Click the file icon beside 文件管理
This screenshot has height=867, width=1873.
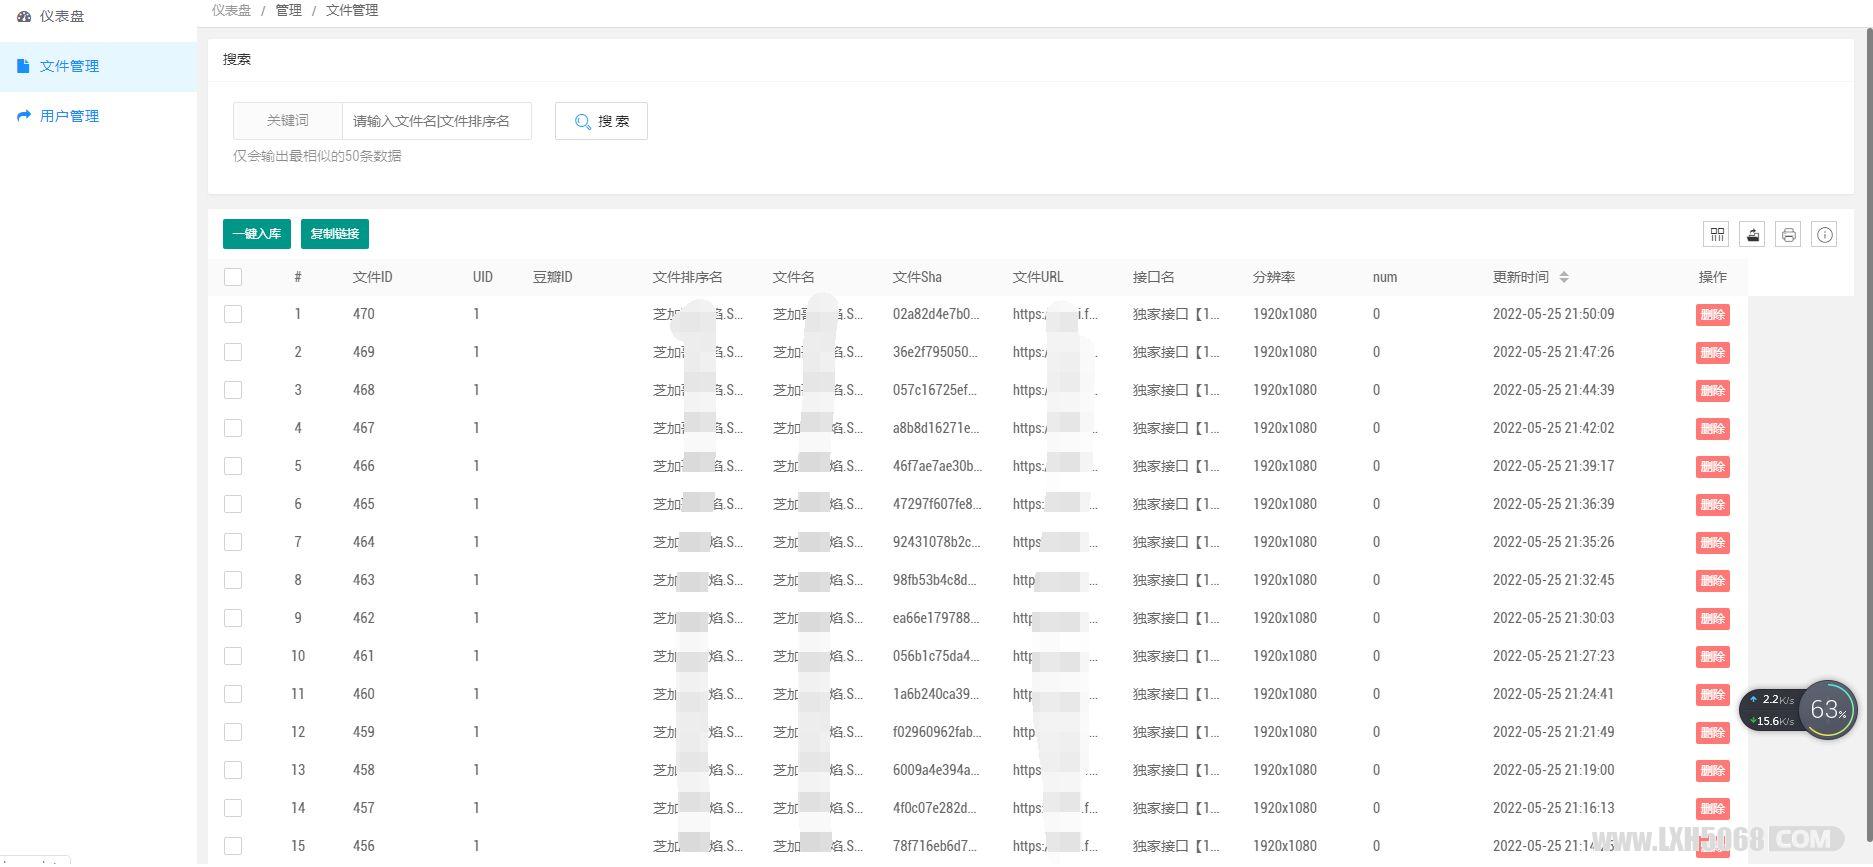pos(24,66)
